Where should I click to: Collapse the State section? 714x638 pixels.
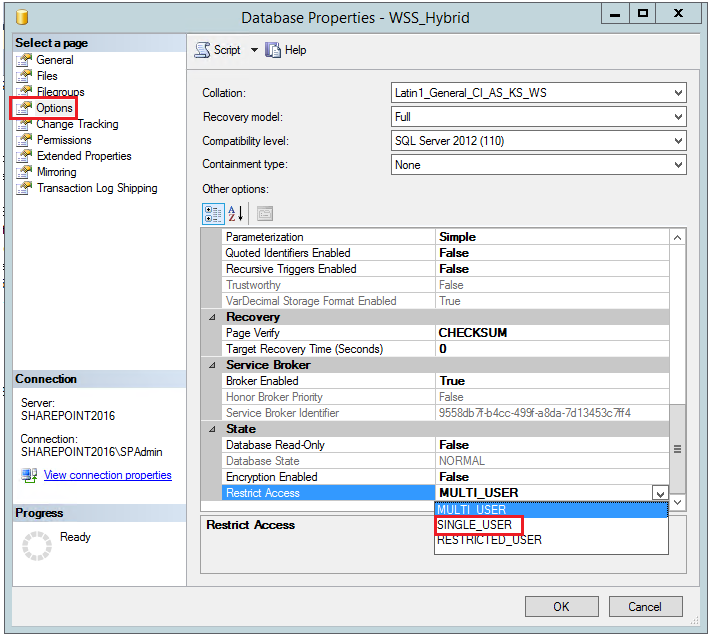pyautogui.click(x=212, y=429)
